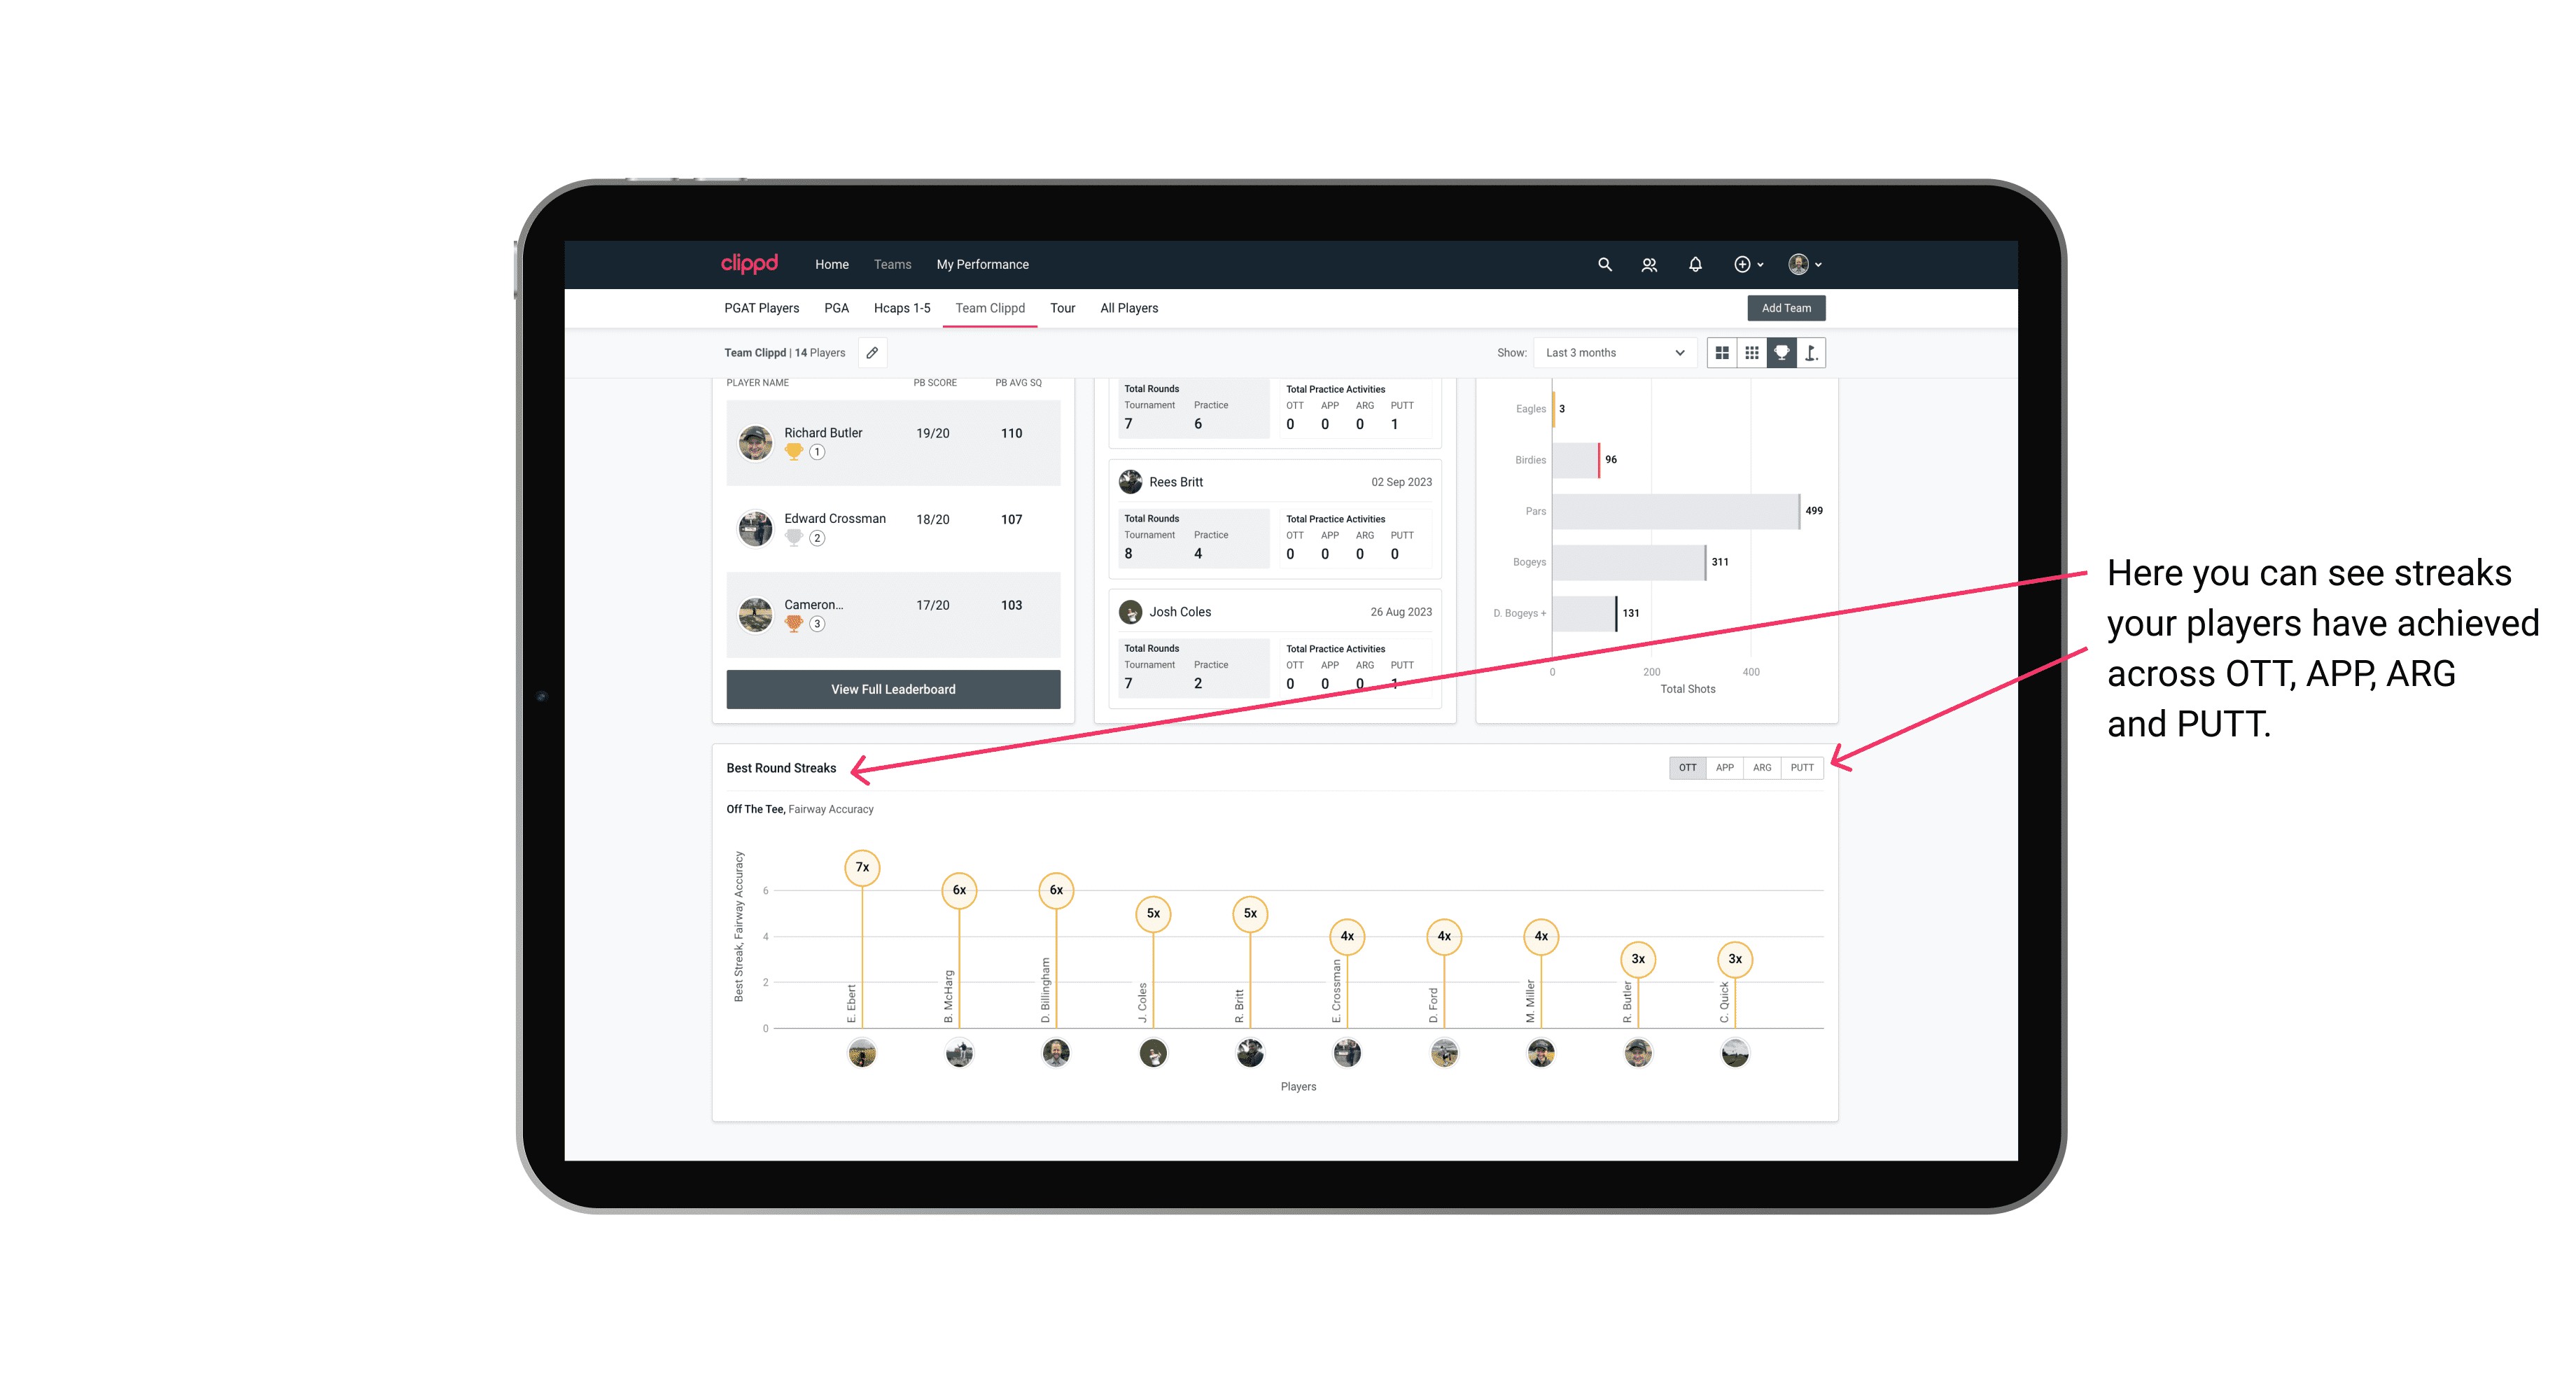Select the PUTT streak filter icon
This screenshot has width=2576, height=1386.
tap(1802, 766)
